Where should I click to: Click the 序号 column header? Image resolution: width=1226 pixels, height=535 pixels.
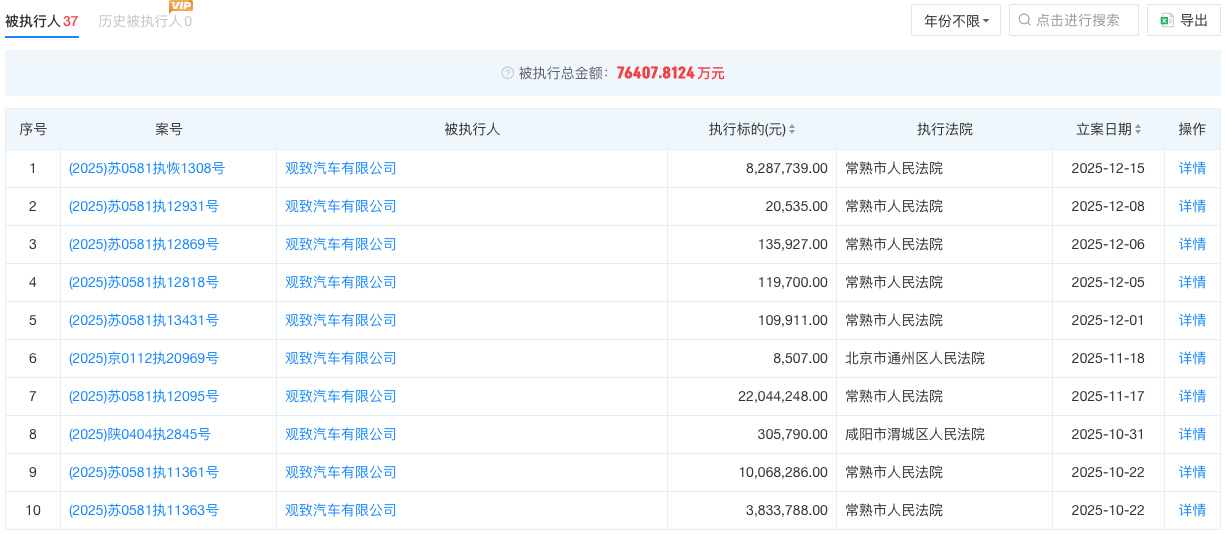pos(33,129)
